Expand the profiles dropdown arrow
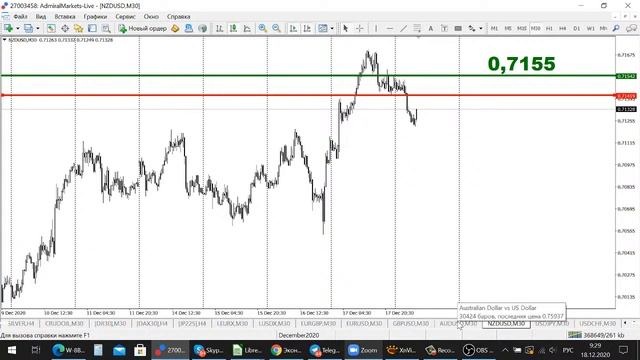Viewport: 640px width, 360px height. click(x=38, y=29)
